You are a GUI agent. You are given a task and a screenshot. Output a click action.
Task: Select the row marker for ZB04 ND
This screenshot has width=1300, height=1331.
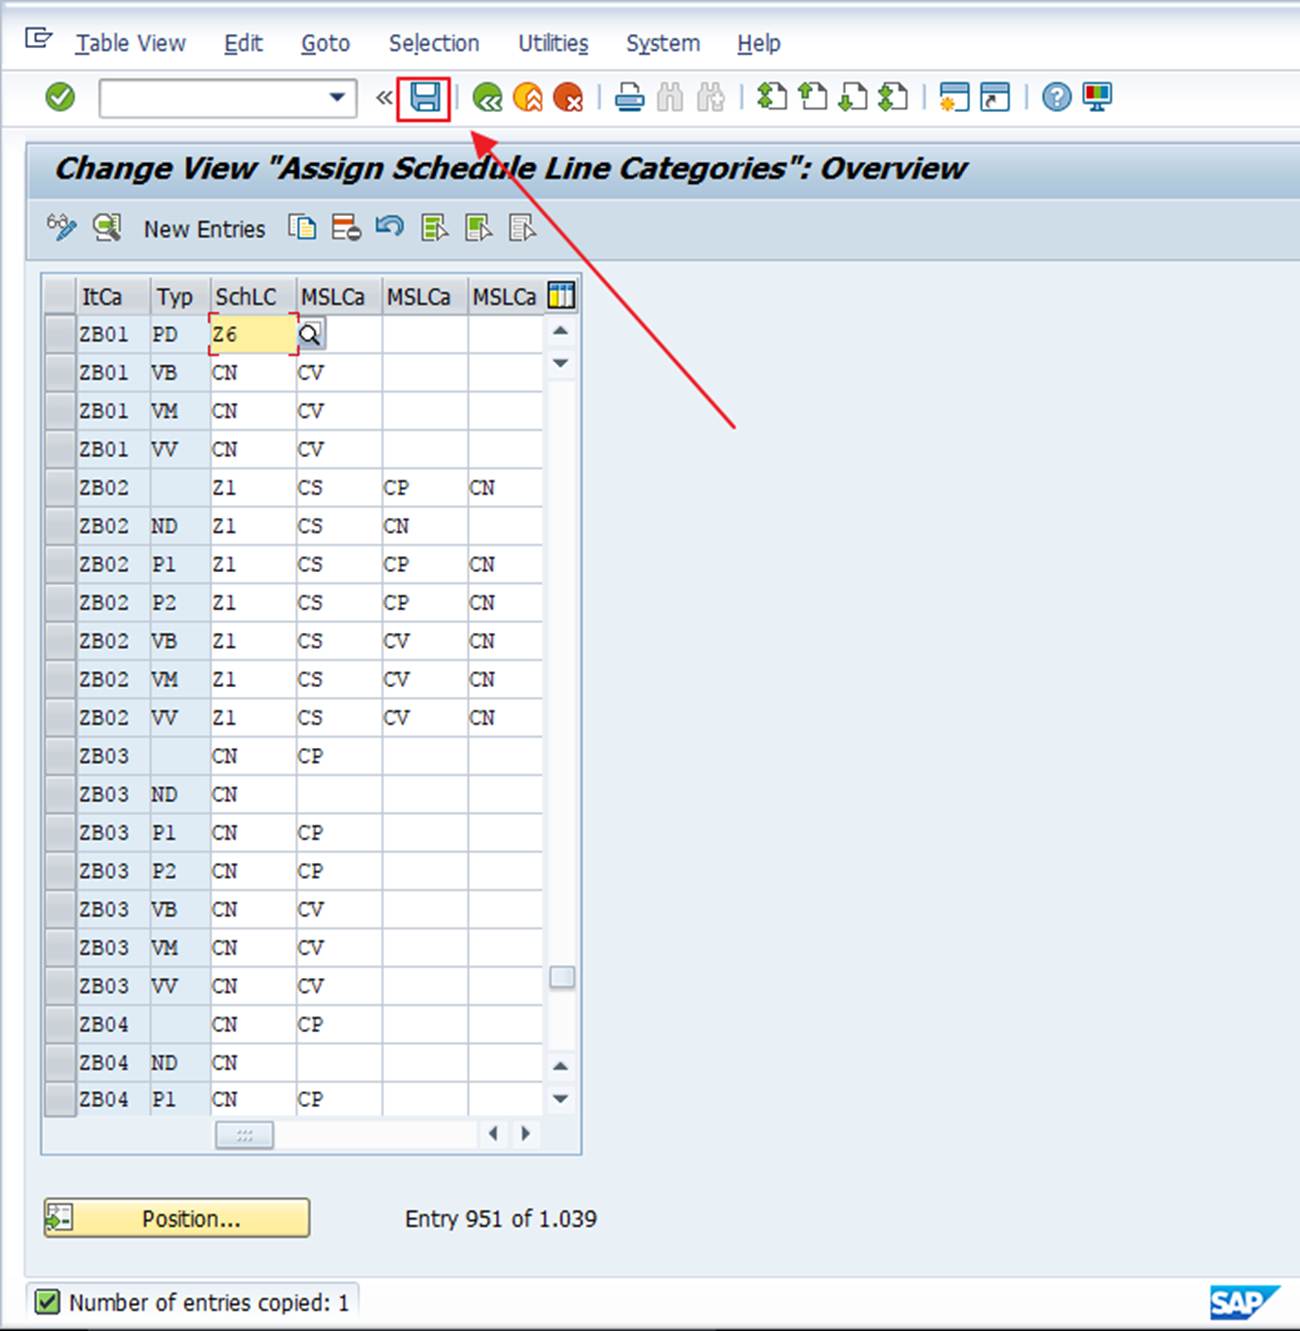point(60,1062)
